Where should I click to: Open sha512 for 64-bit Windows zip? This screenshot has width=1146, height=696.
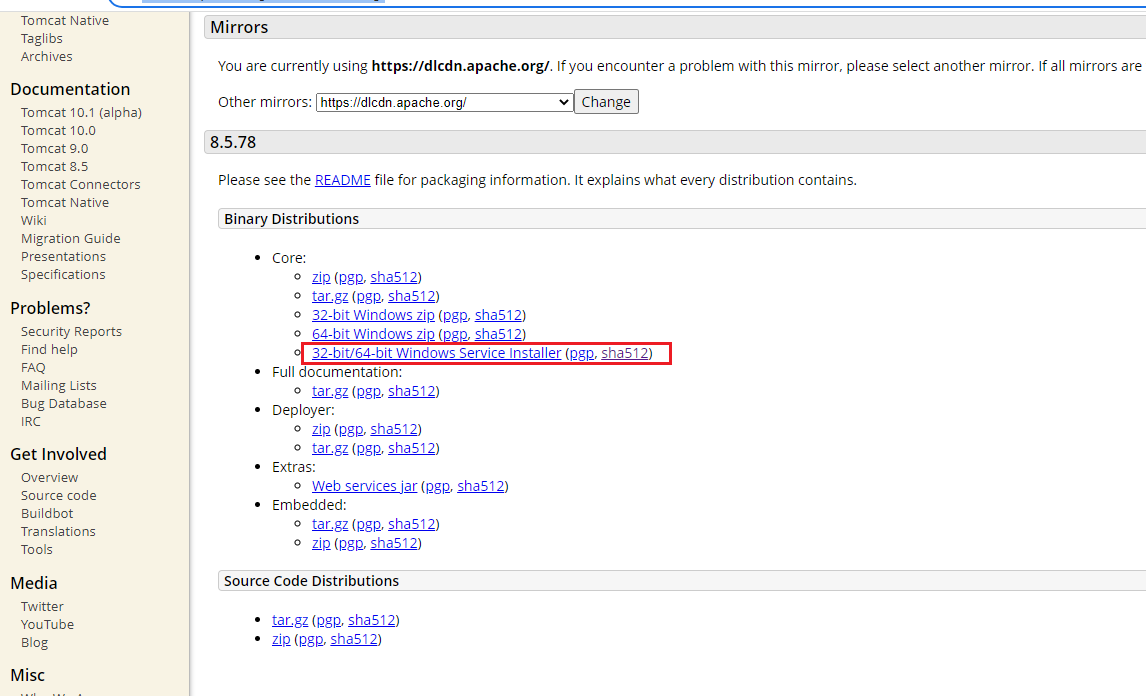tap(498, 334)
